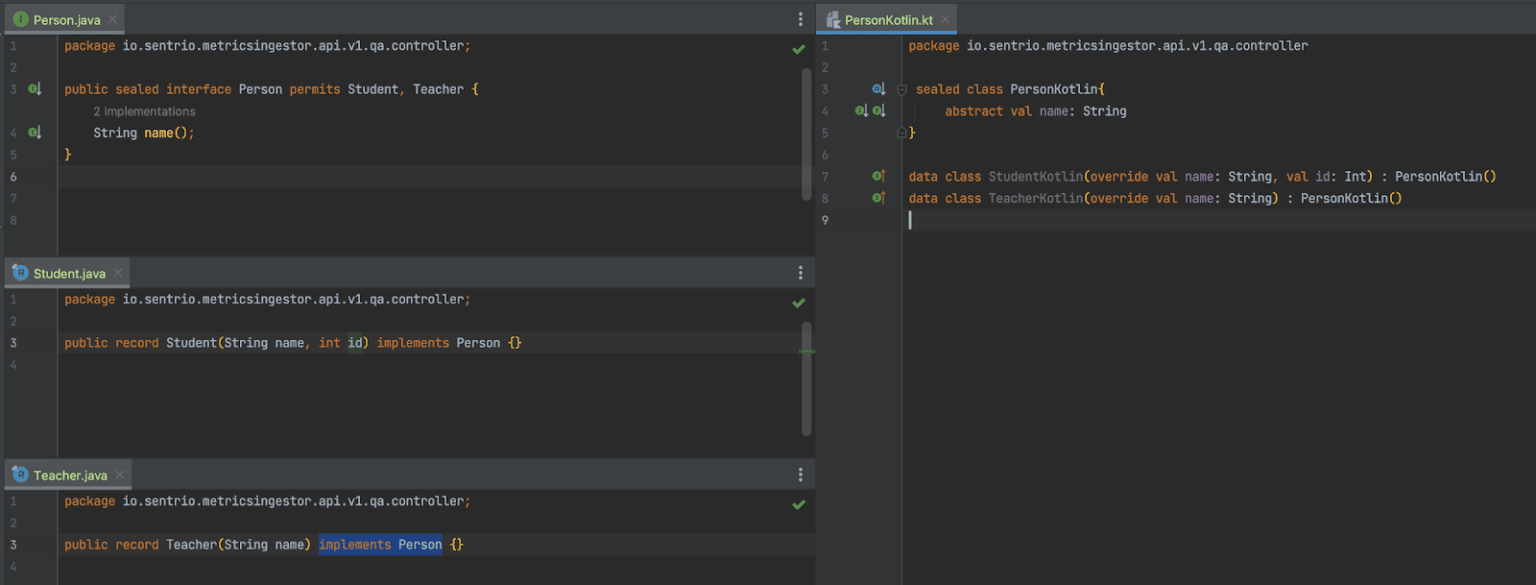Switch to the PersonKotlin.kt tab
The width and height of the screenshot is (1536, 585).
[x=886, y=18]
